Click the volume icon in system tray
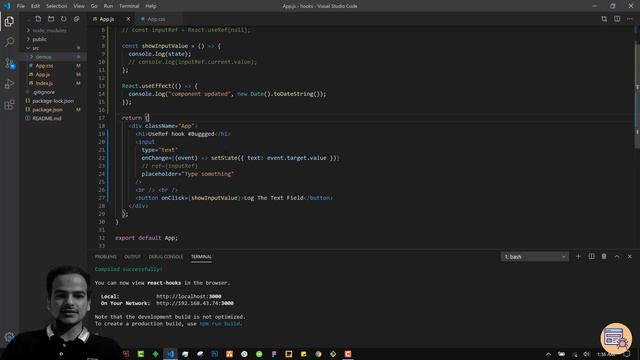This screenshot has width=640, height=360. click(586, 354)
